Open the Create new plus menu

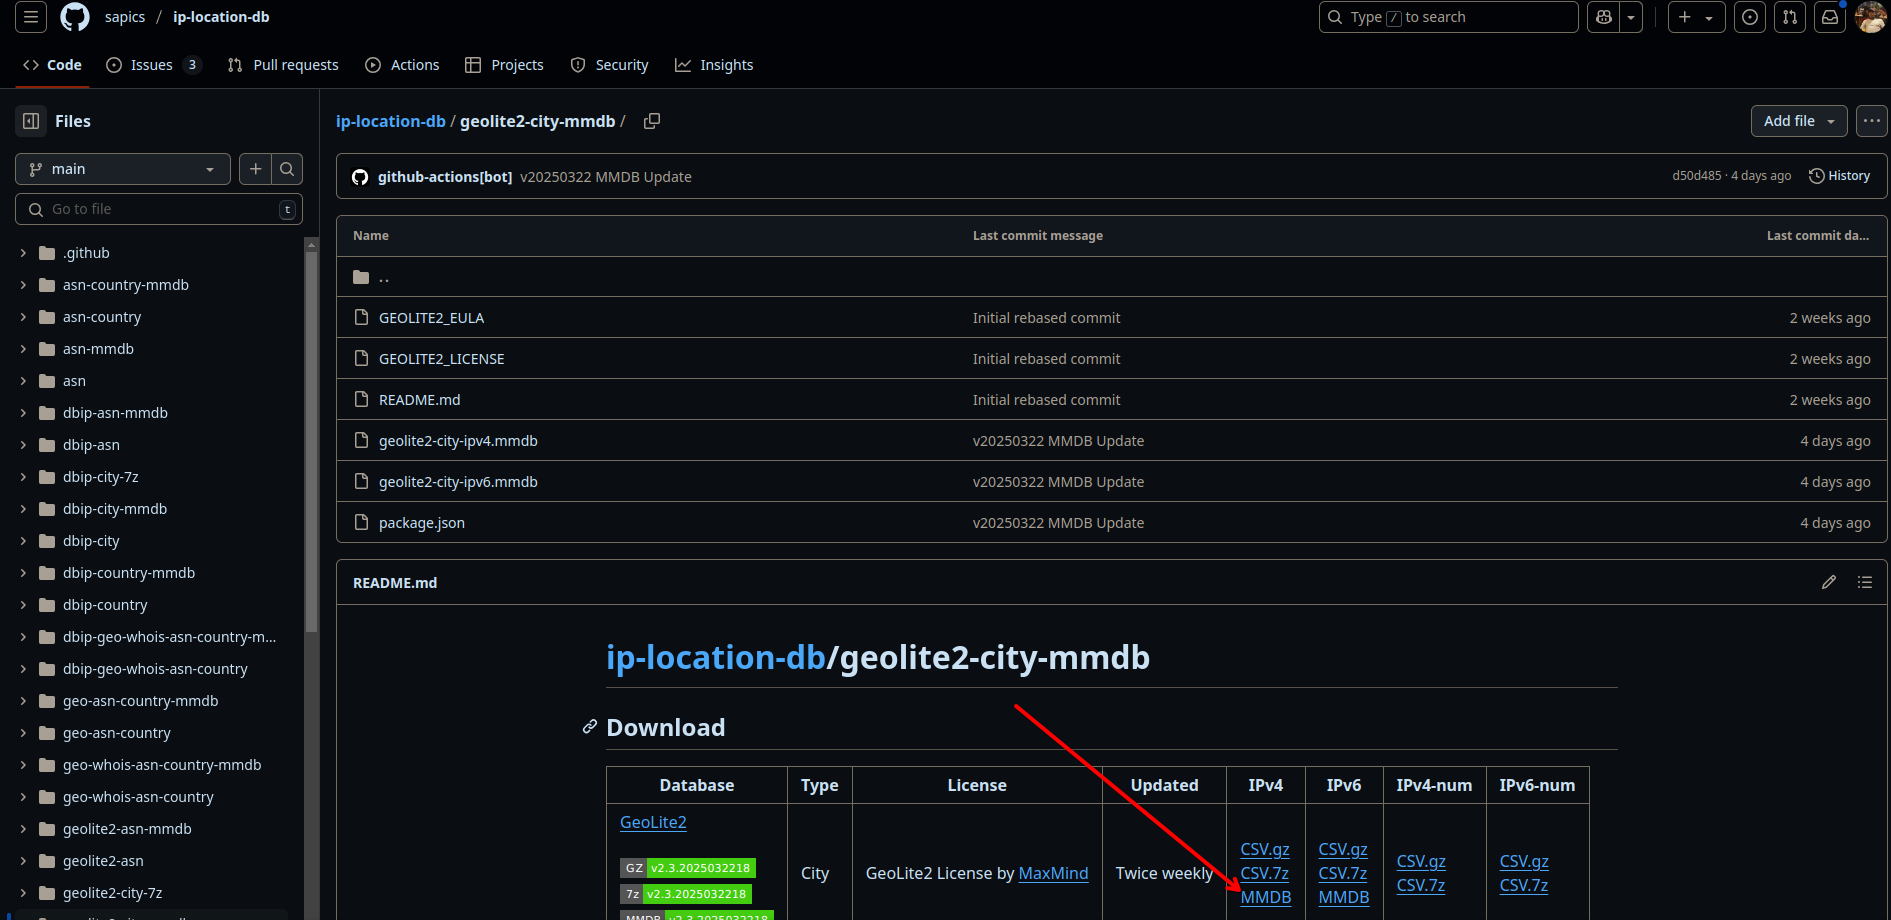[1696, 17]
